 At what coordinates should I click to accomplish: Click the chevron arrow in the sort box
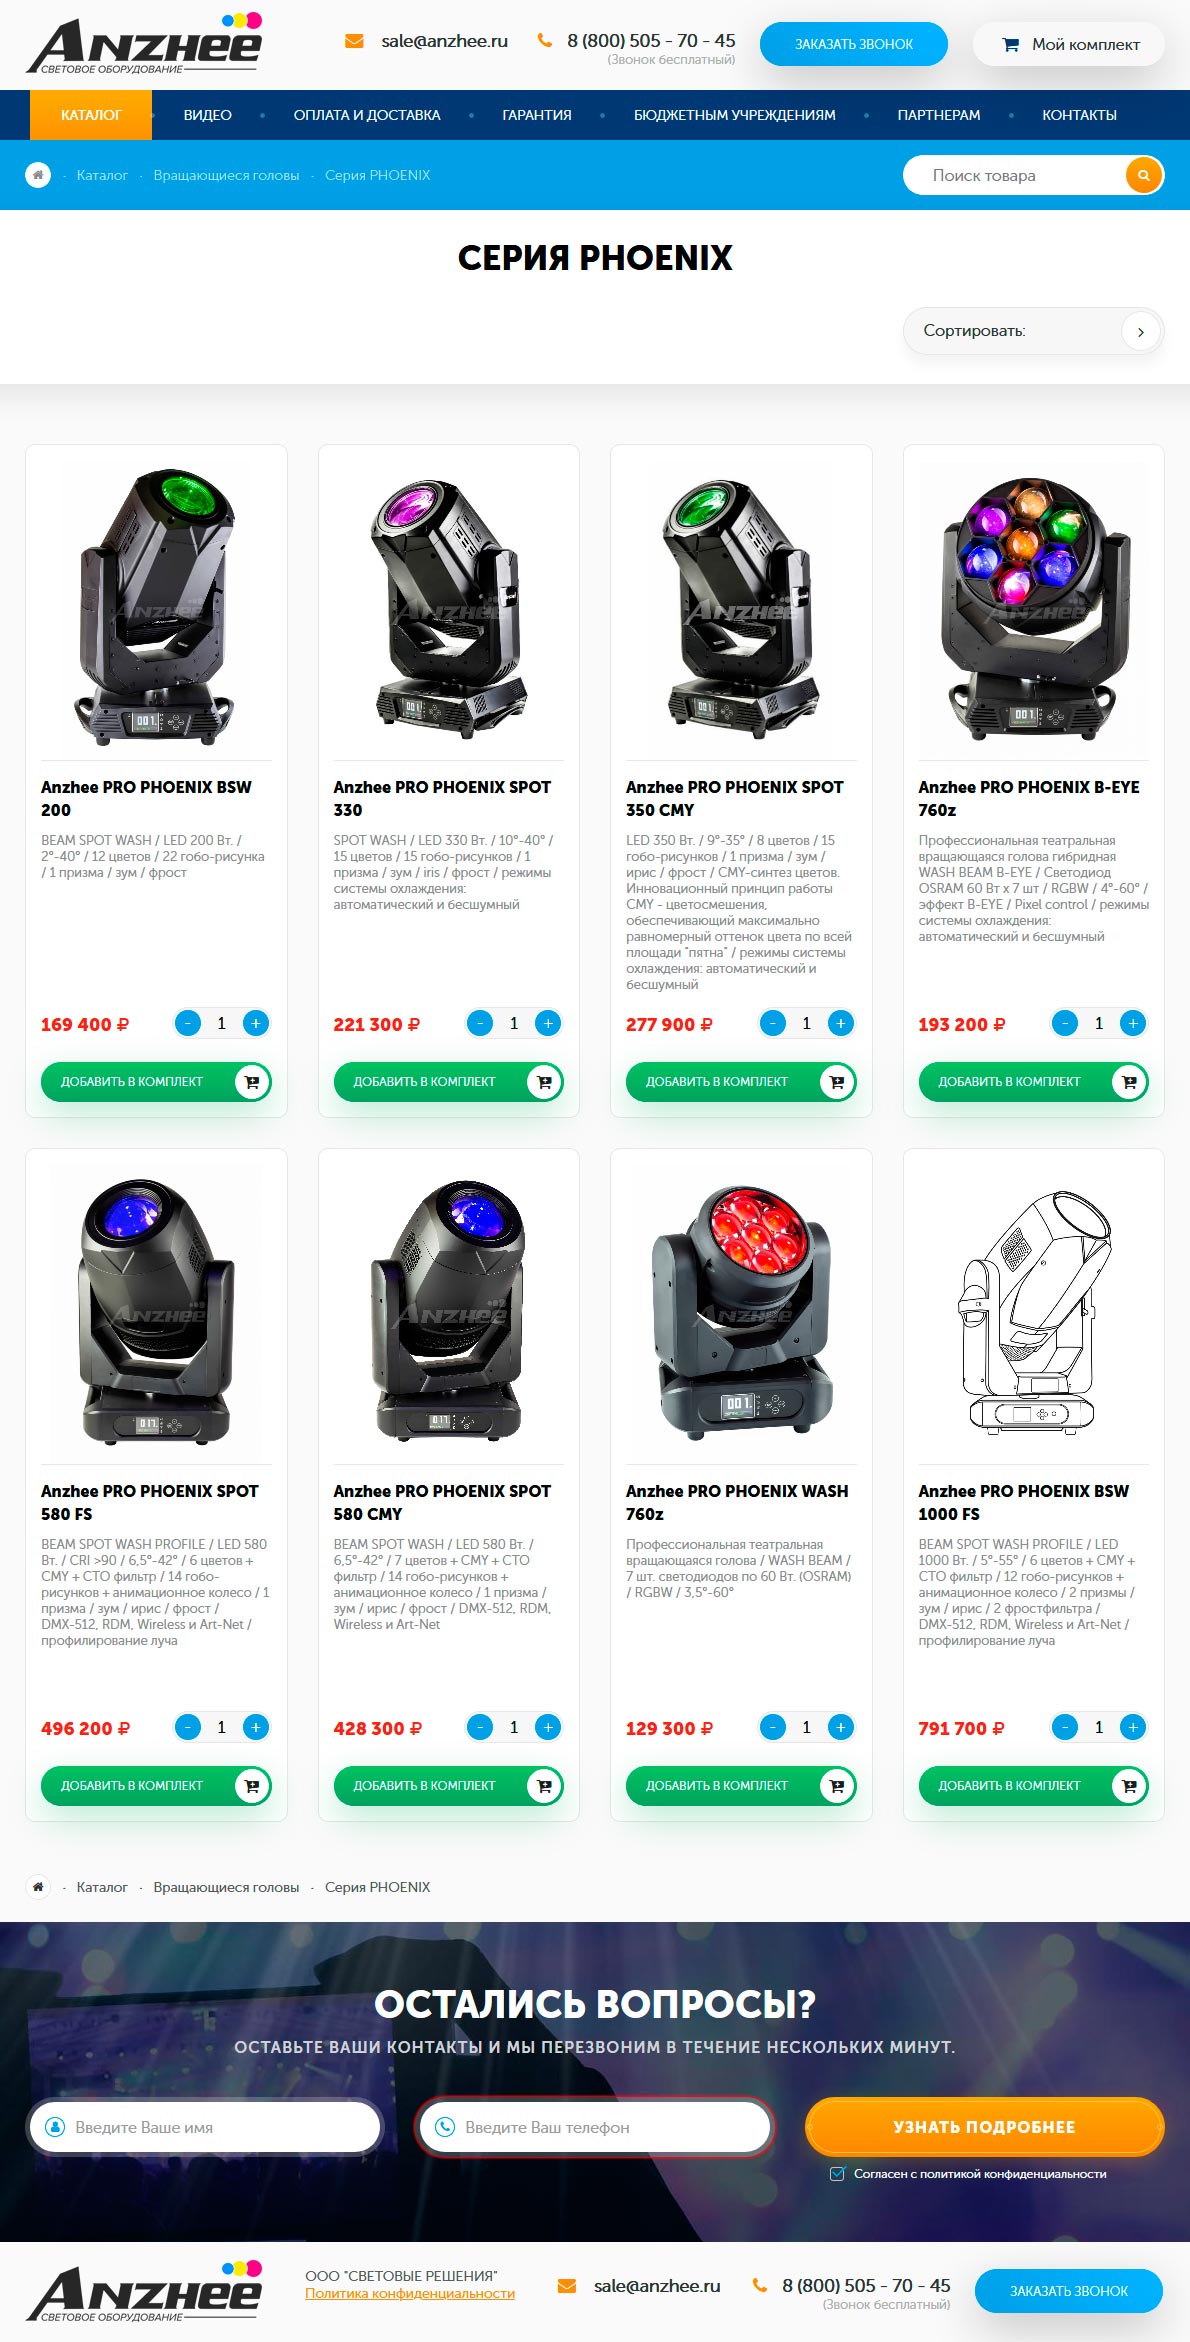(x=1141, y=331)
